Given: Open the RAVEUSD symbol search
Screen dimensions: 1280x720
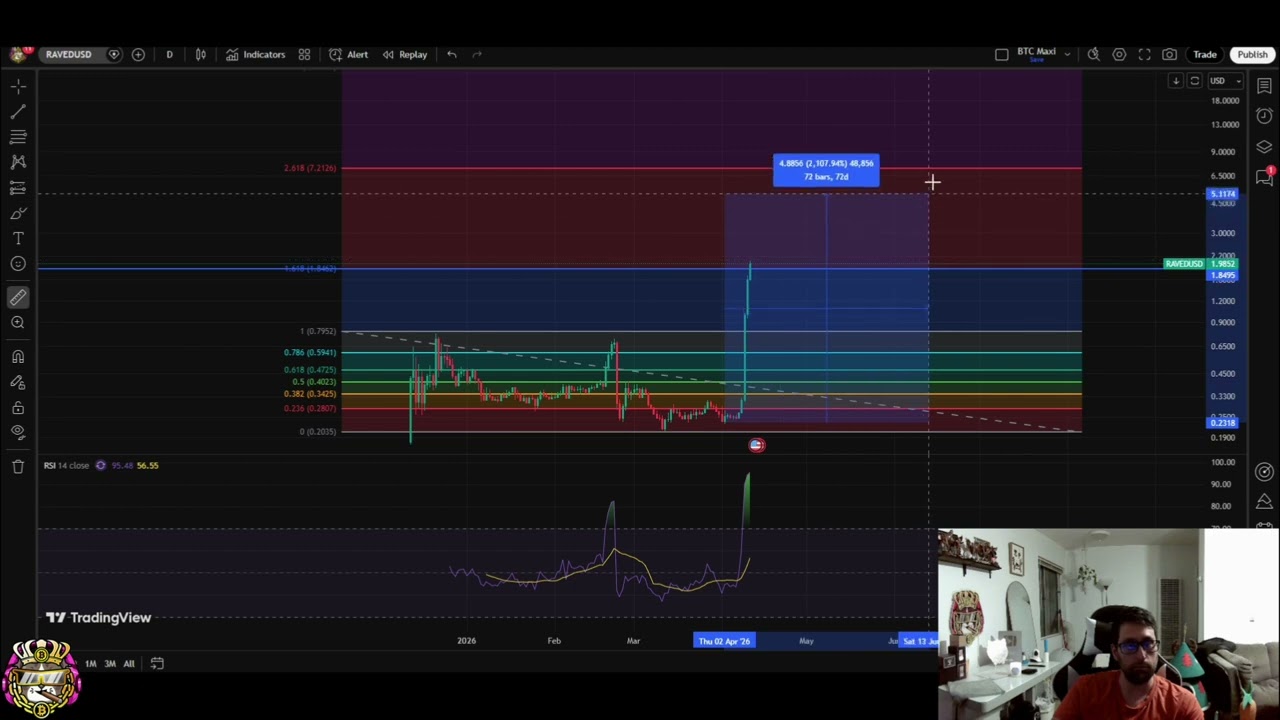Looking at the screenshot, I should point(68,54).
